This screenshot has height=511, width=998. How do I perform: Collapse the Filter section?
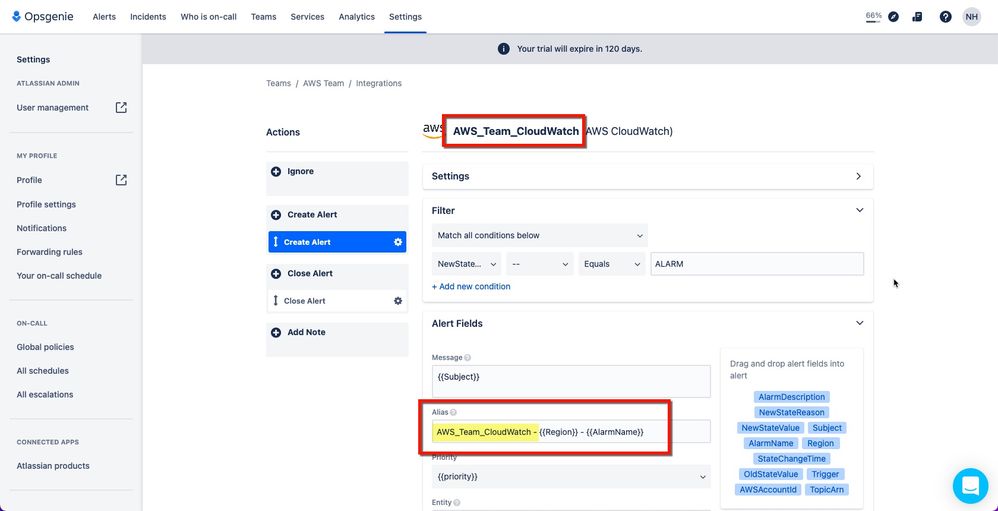pos(859,210)
